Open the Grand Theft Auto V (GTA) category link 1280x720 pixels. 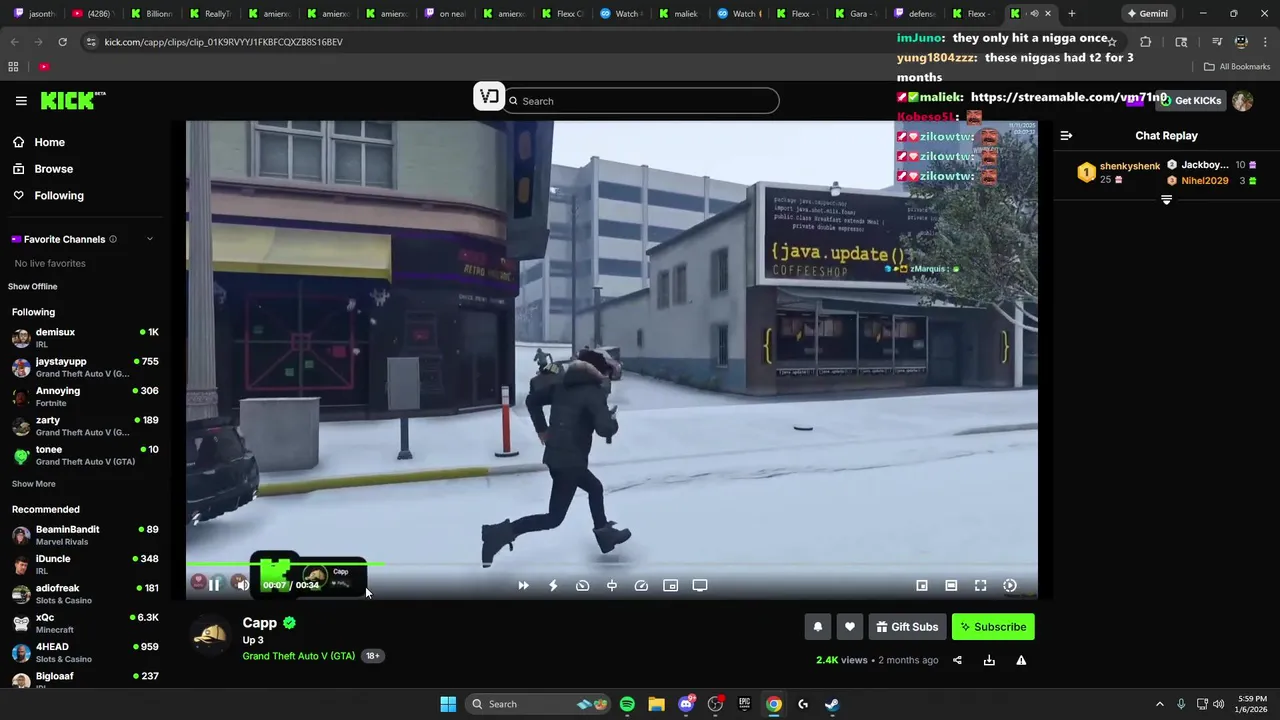pyautogui.click(x=298, y=656)
